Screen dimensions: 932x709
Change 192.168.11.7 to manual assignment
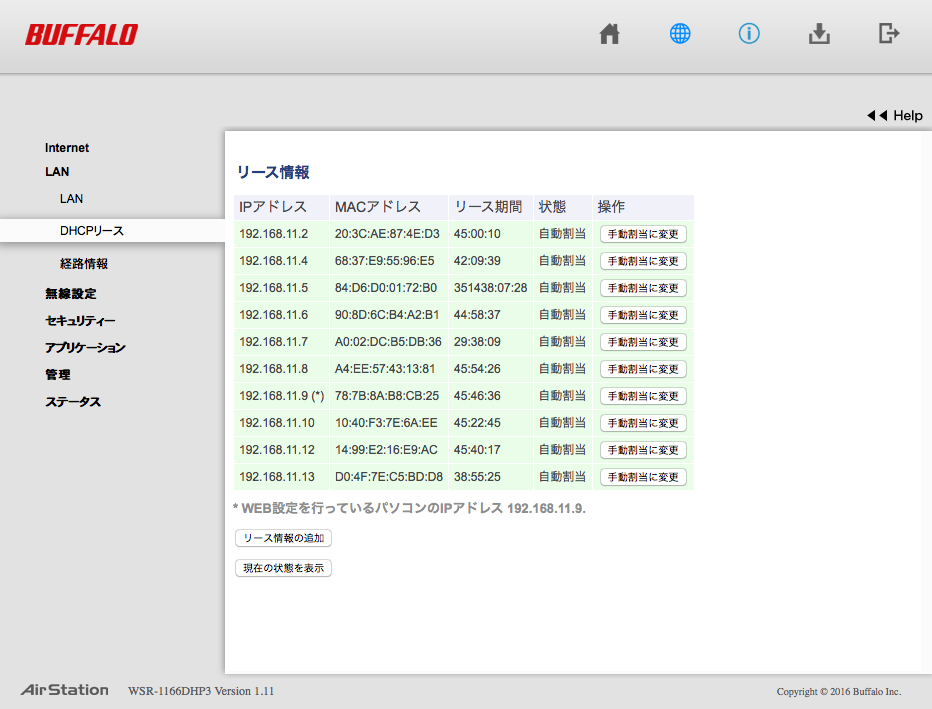click(x=643, y=342)
